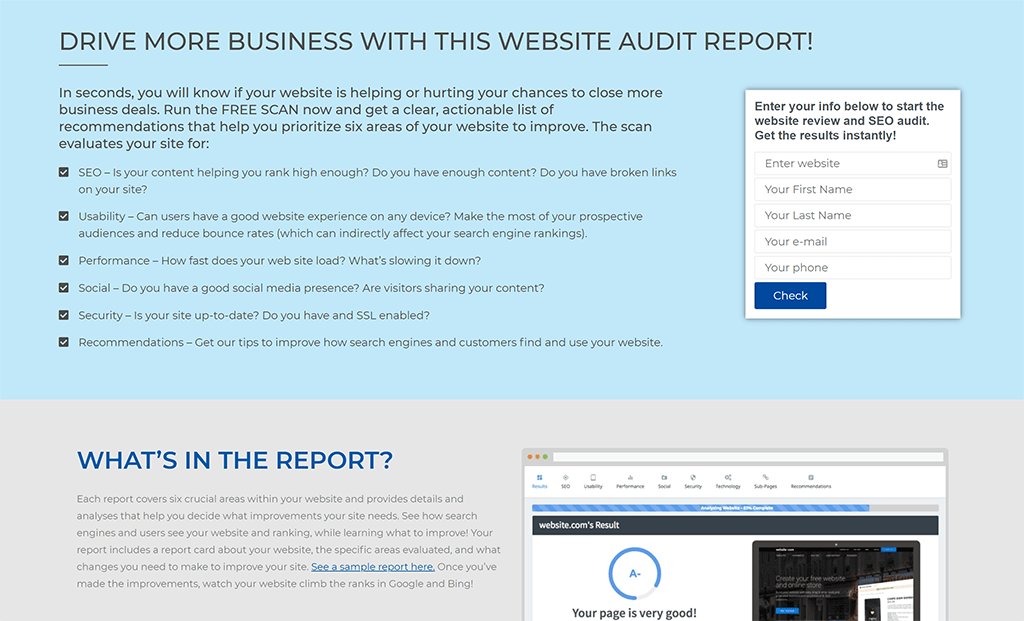This screenshot has height=621, width=1024.
Task: Click the Your First Name field
Action: point(852,190)
